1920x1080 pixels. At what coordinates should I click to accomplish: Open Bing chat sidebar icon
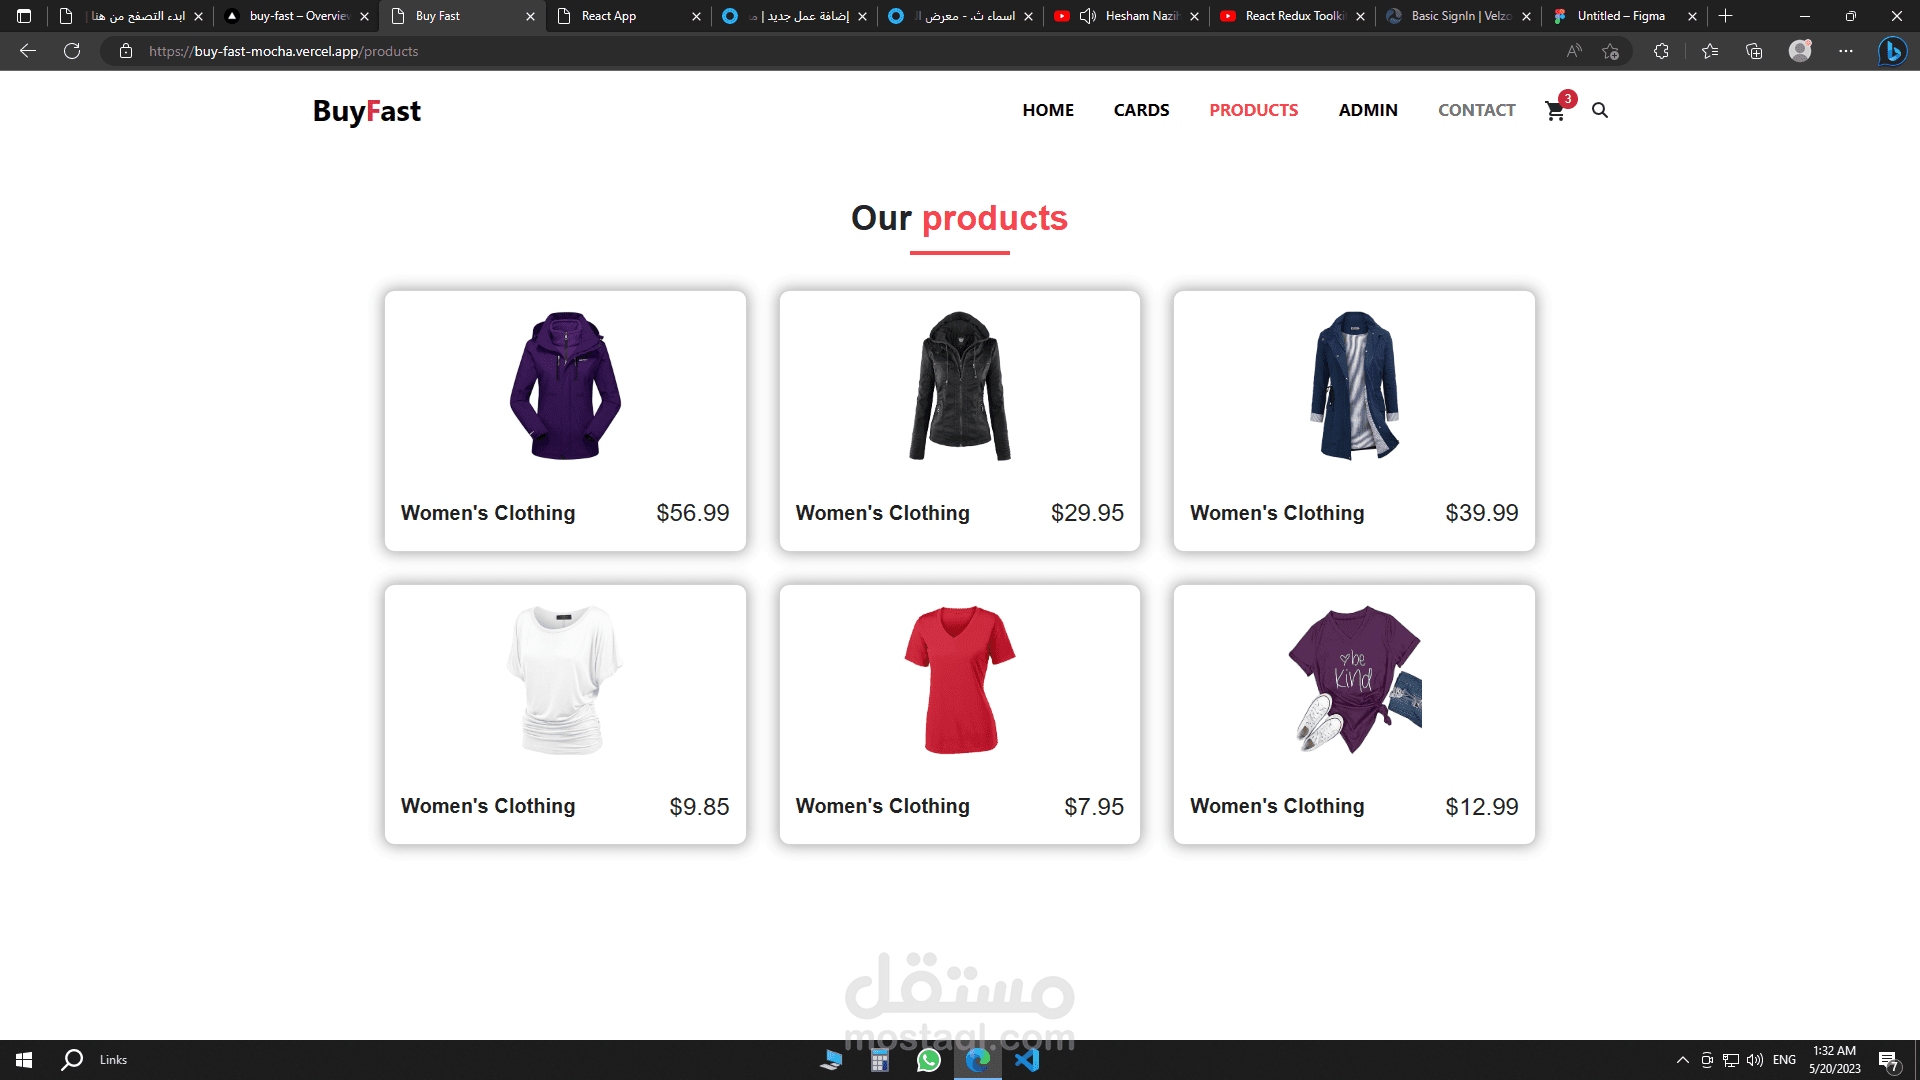(1892, 51)
